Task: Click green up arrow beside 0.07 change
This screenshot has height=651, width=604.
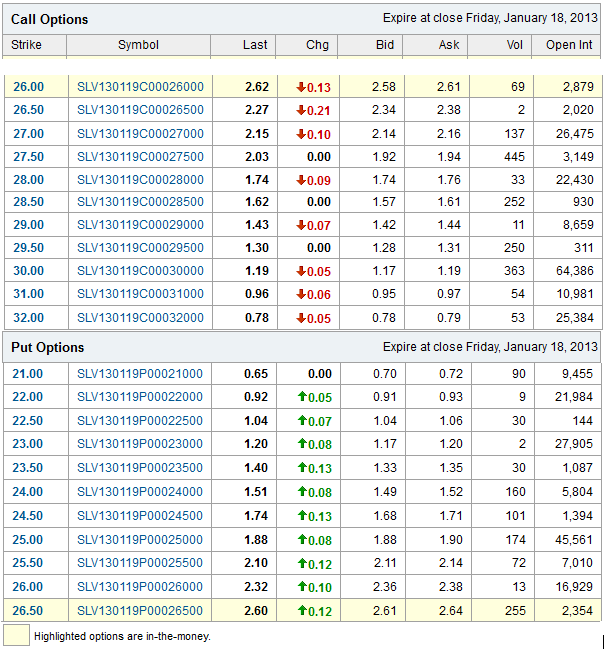Action: 301,421
